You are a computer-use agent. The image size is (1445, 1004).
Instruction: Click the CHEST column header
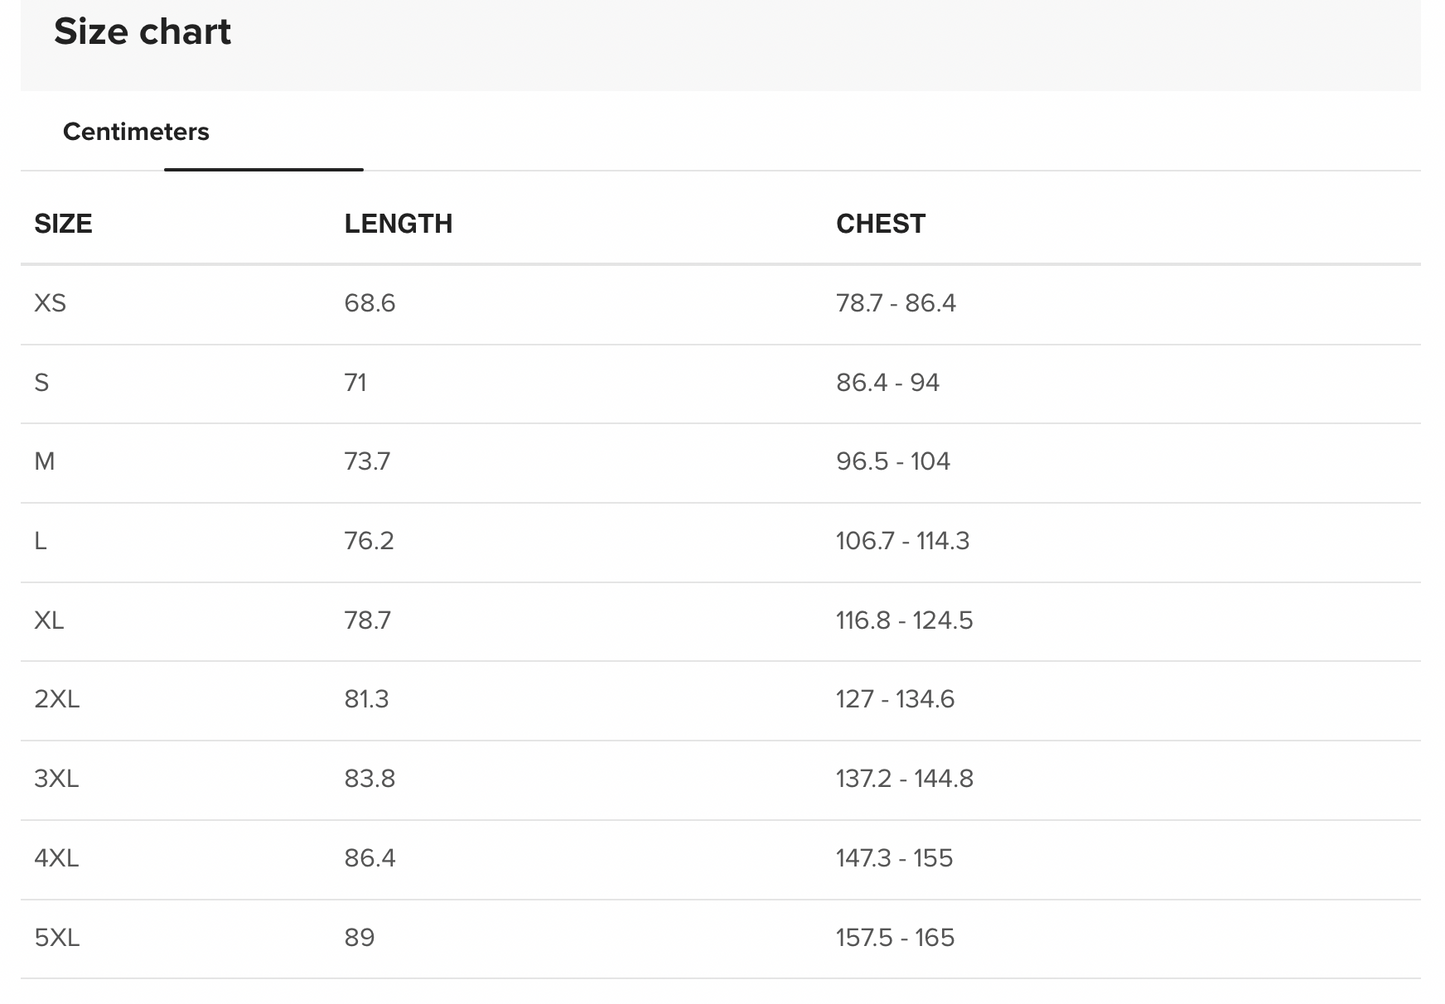(x=880, y=224)
